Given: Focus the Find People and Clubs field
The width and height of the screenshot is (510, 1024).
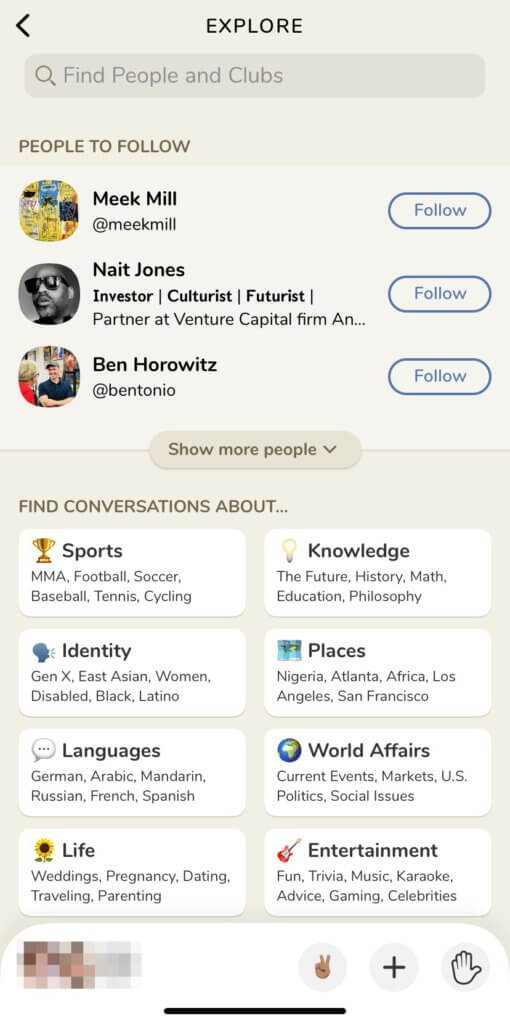Looking at the screenshot, I should pos(255,76).
